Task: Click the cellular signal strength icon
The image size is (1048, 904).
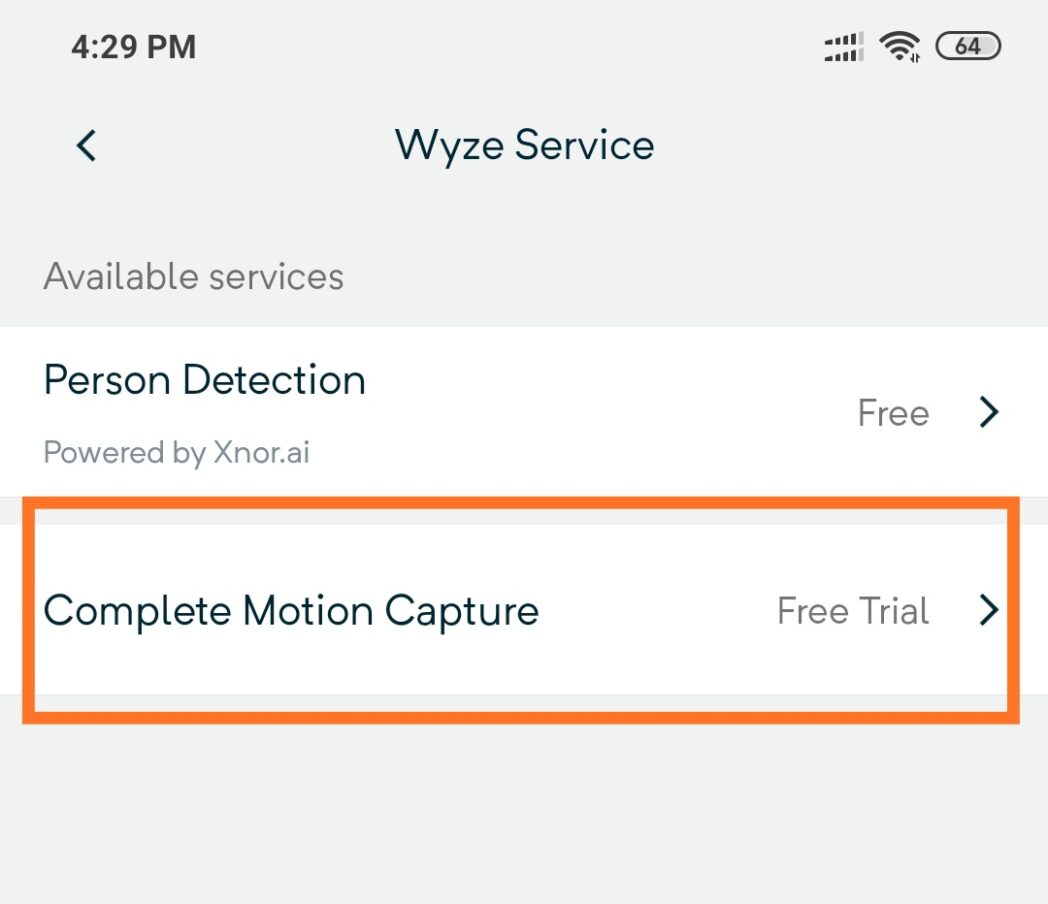Action: click(843, 47)
